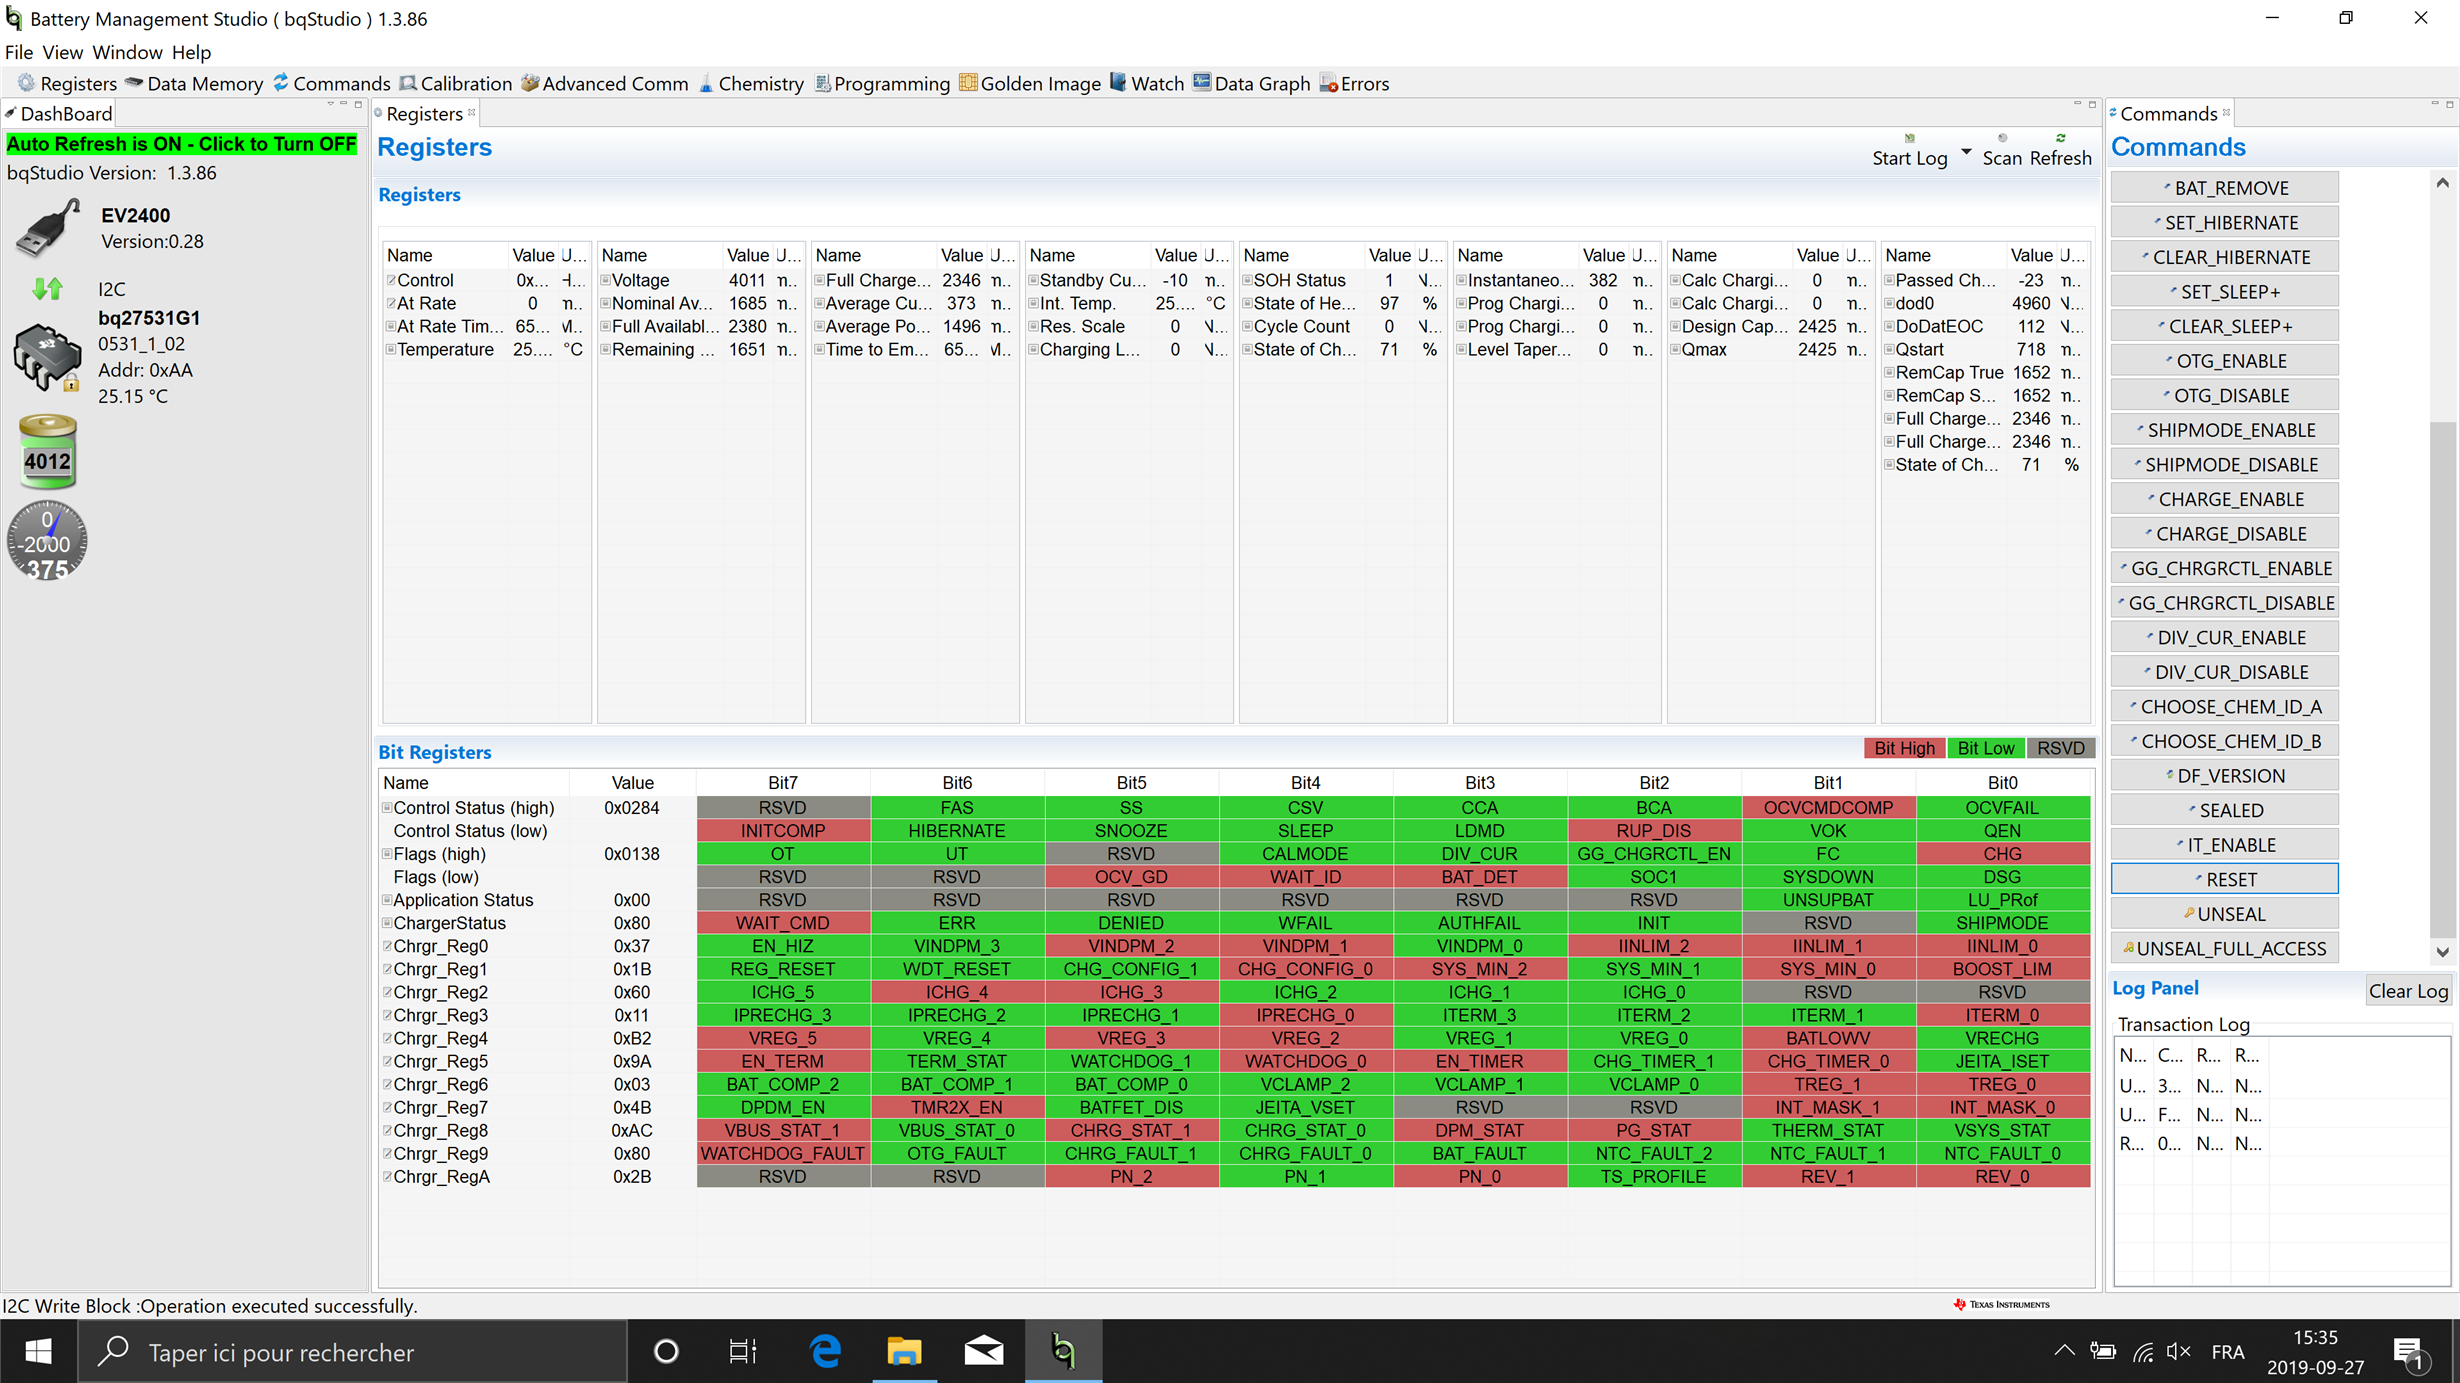2460x1383 pixels.
Task: Click the Bit High legend swatch
Action: (1904, 748)
